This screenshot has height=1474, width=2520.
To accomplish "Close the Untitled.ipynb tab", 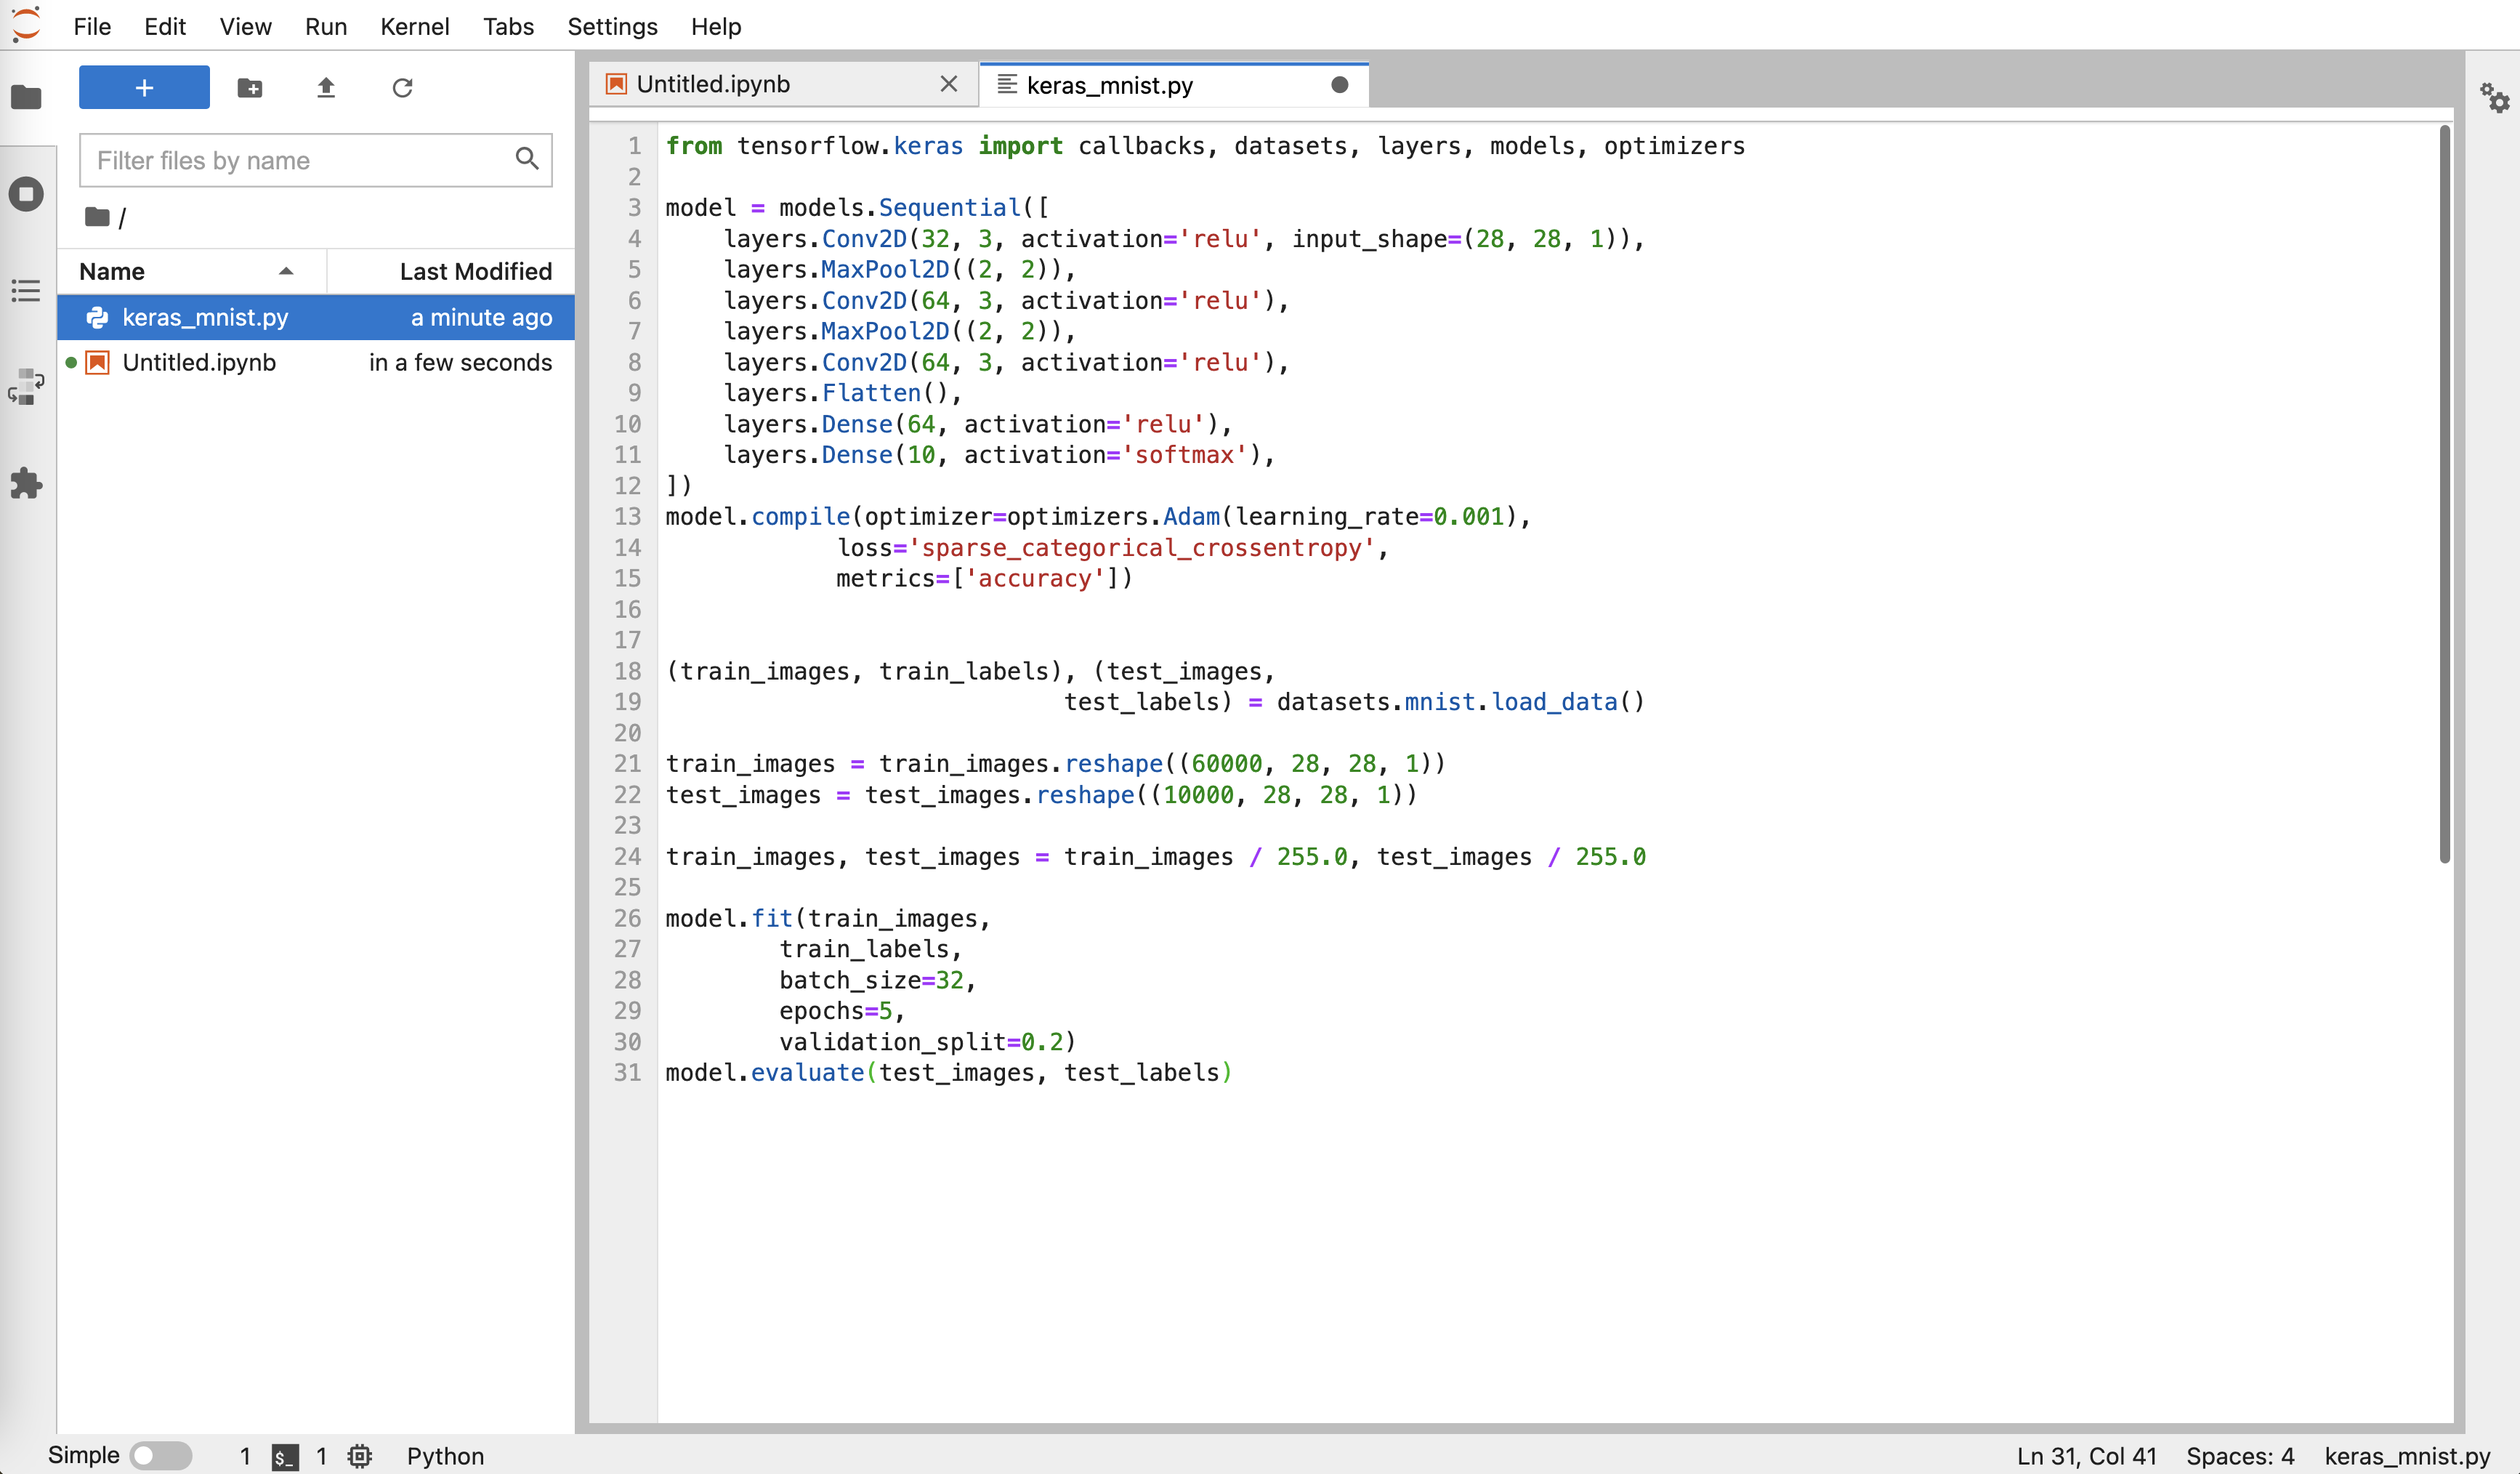I will (949, 84).
